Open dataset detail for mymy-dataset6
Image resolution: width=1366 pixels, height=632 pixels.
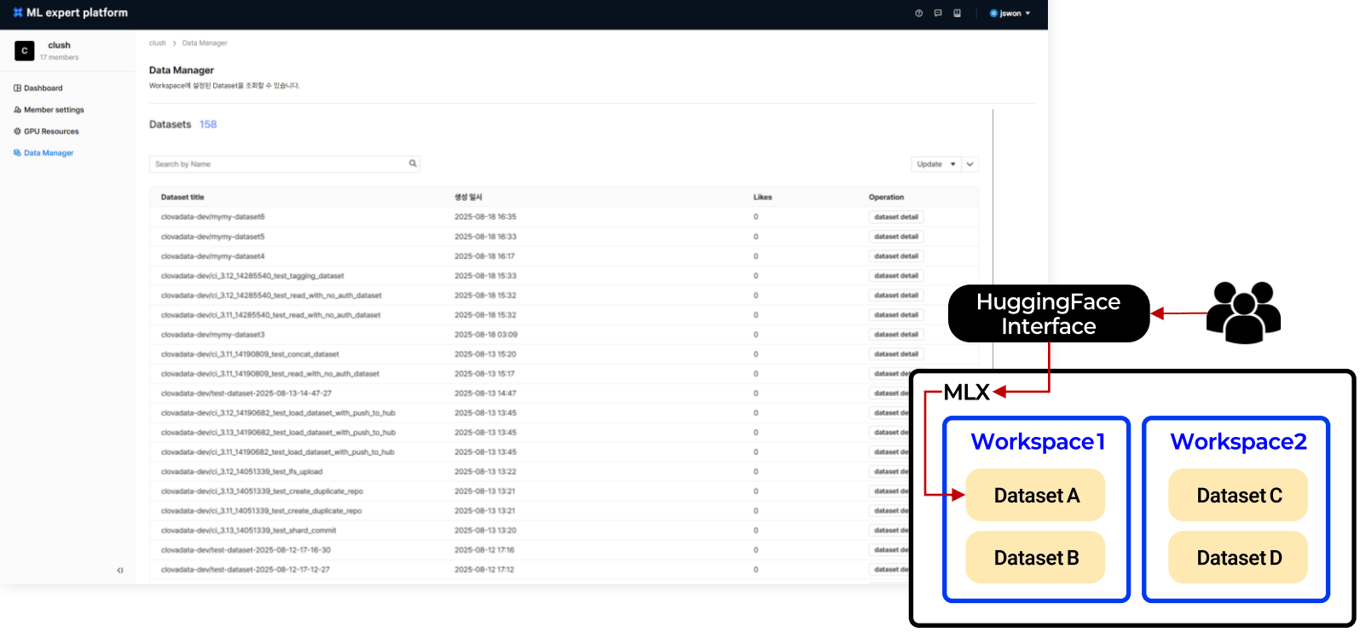(x=896, y=217)
